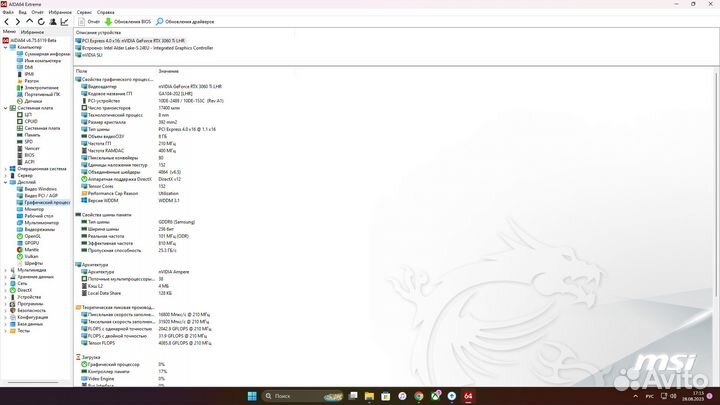Select the GPGPU tree item

[28, 243]
